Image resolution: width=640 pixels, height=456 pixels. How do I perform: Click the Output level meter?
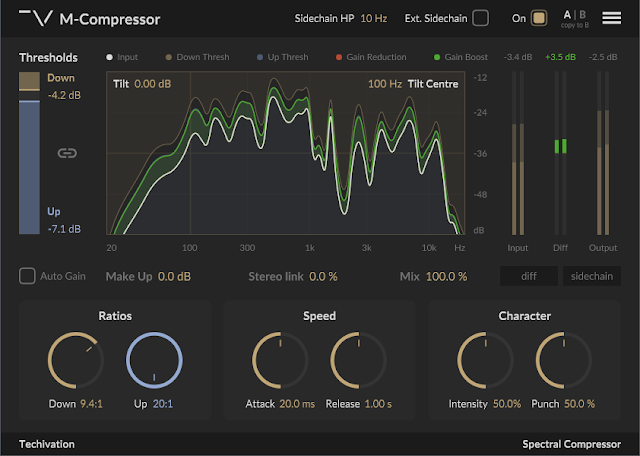[603, 153]
